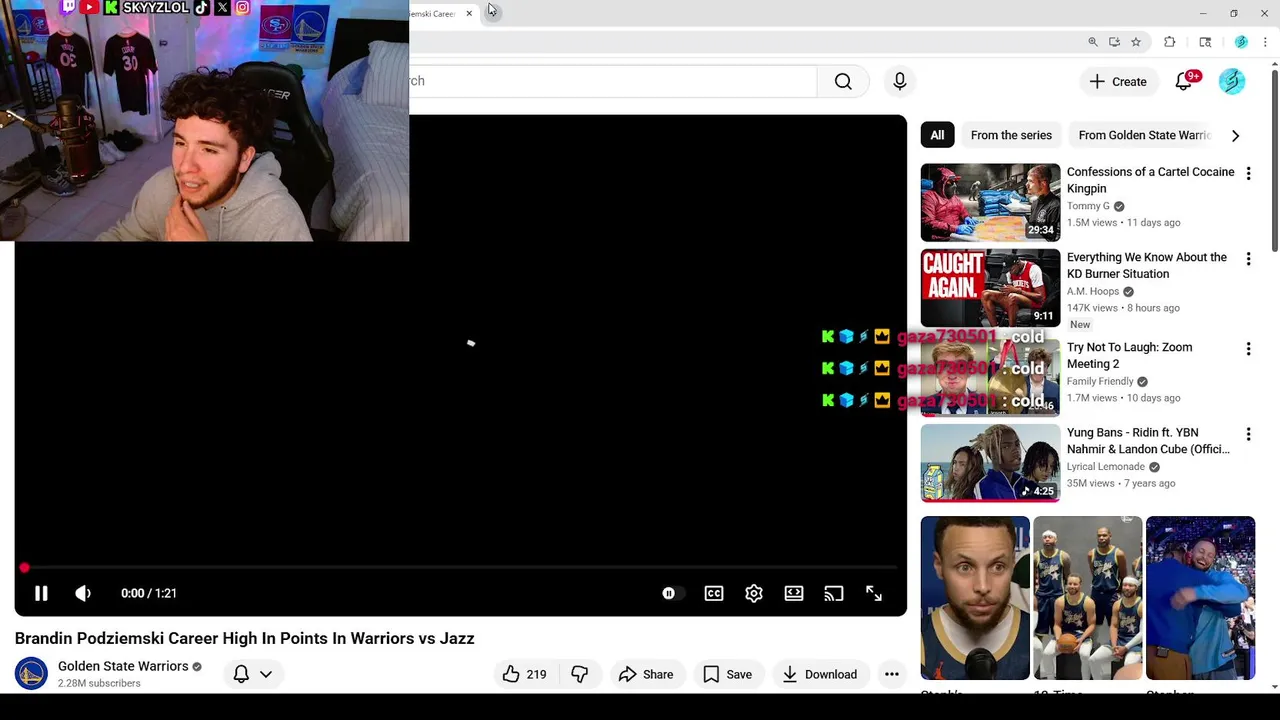This screenshot has height=720, width=1280.
Task: Save video to a playlist
Action: [x=728, y=674]
